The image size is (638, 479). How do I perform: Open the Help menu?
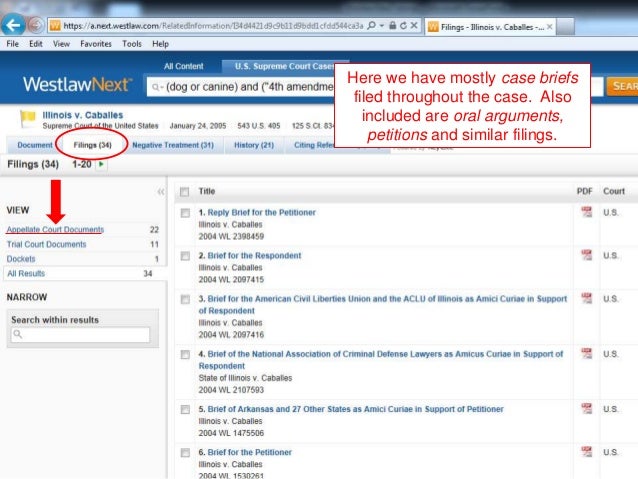(160, 44)
